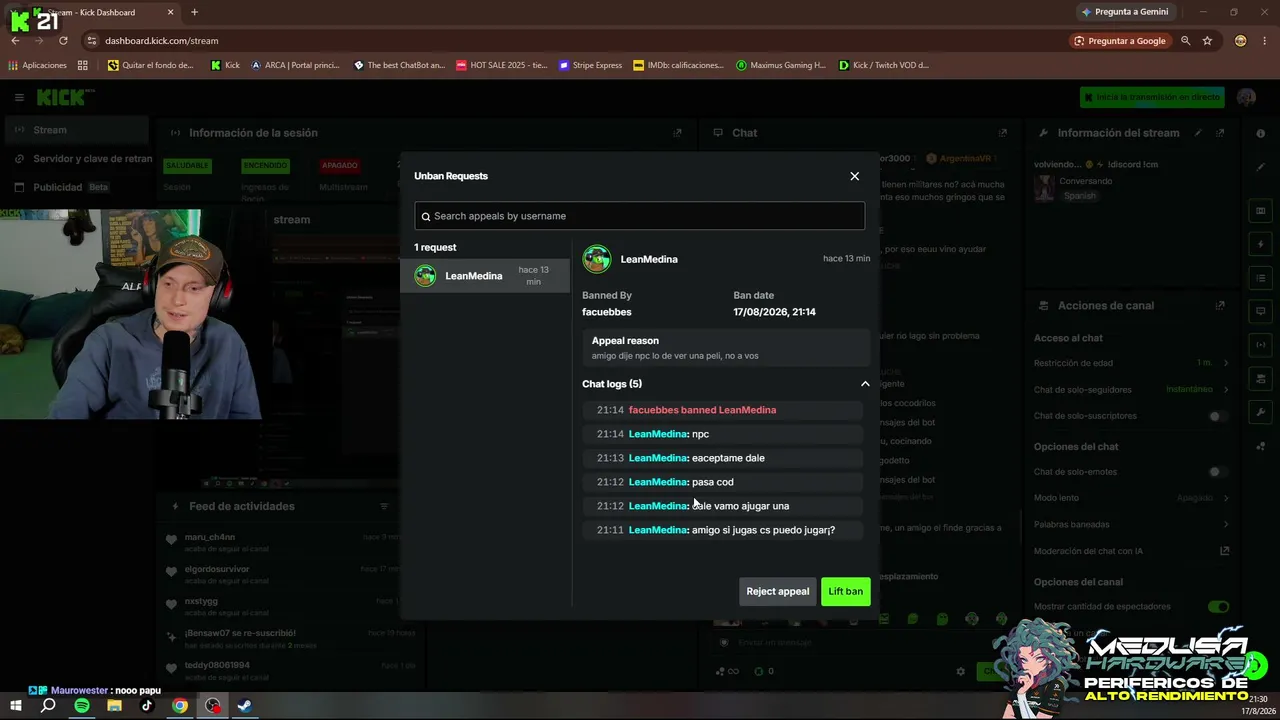Search appeals by username field
The image size is (1280, 720).
click(x=640, y=216)
